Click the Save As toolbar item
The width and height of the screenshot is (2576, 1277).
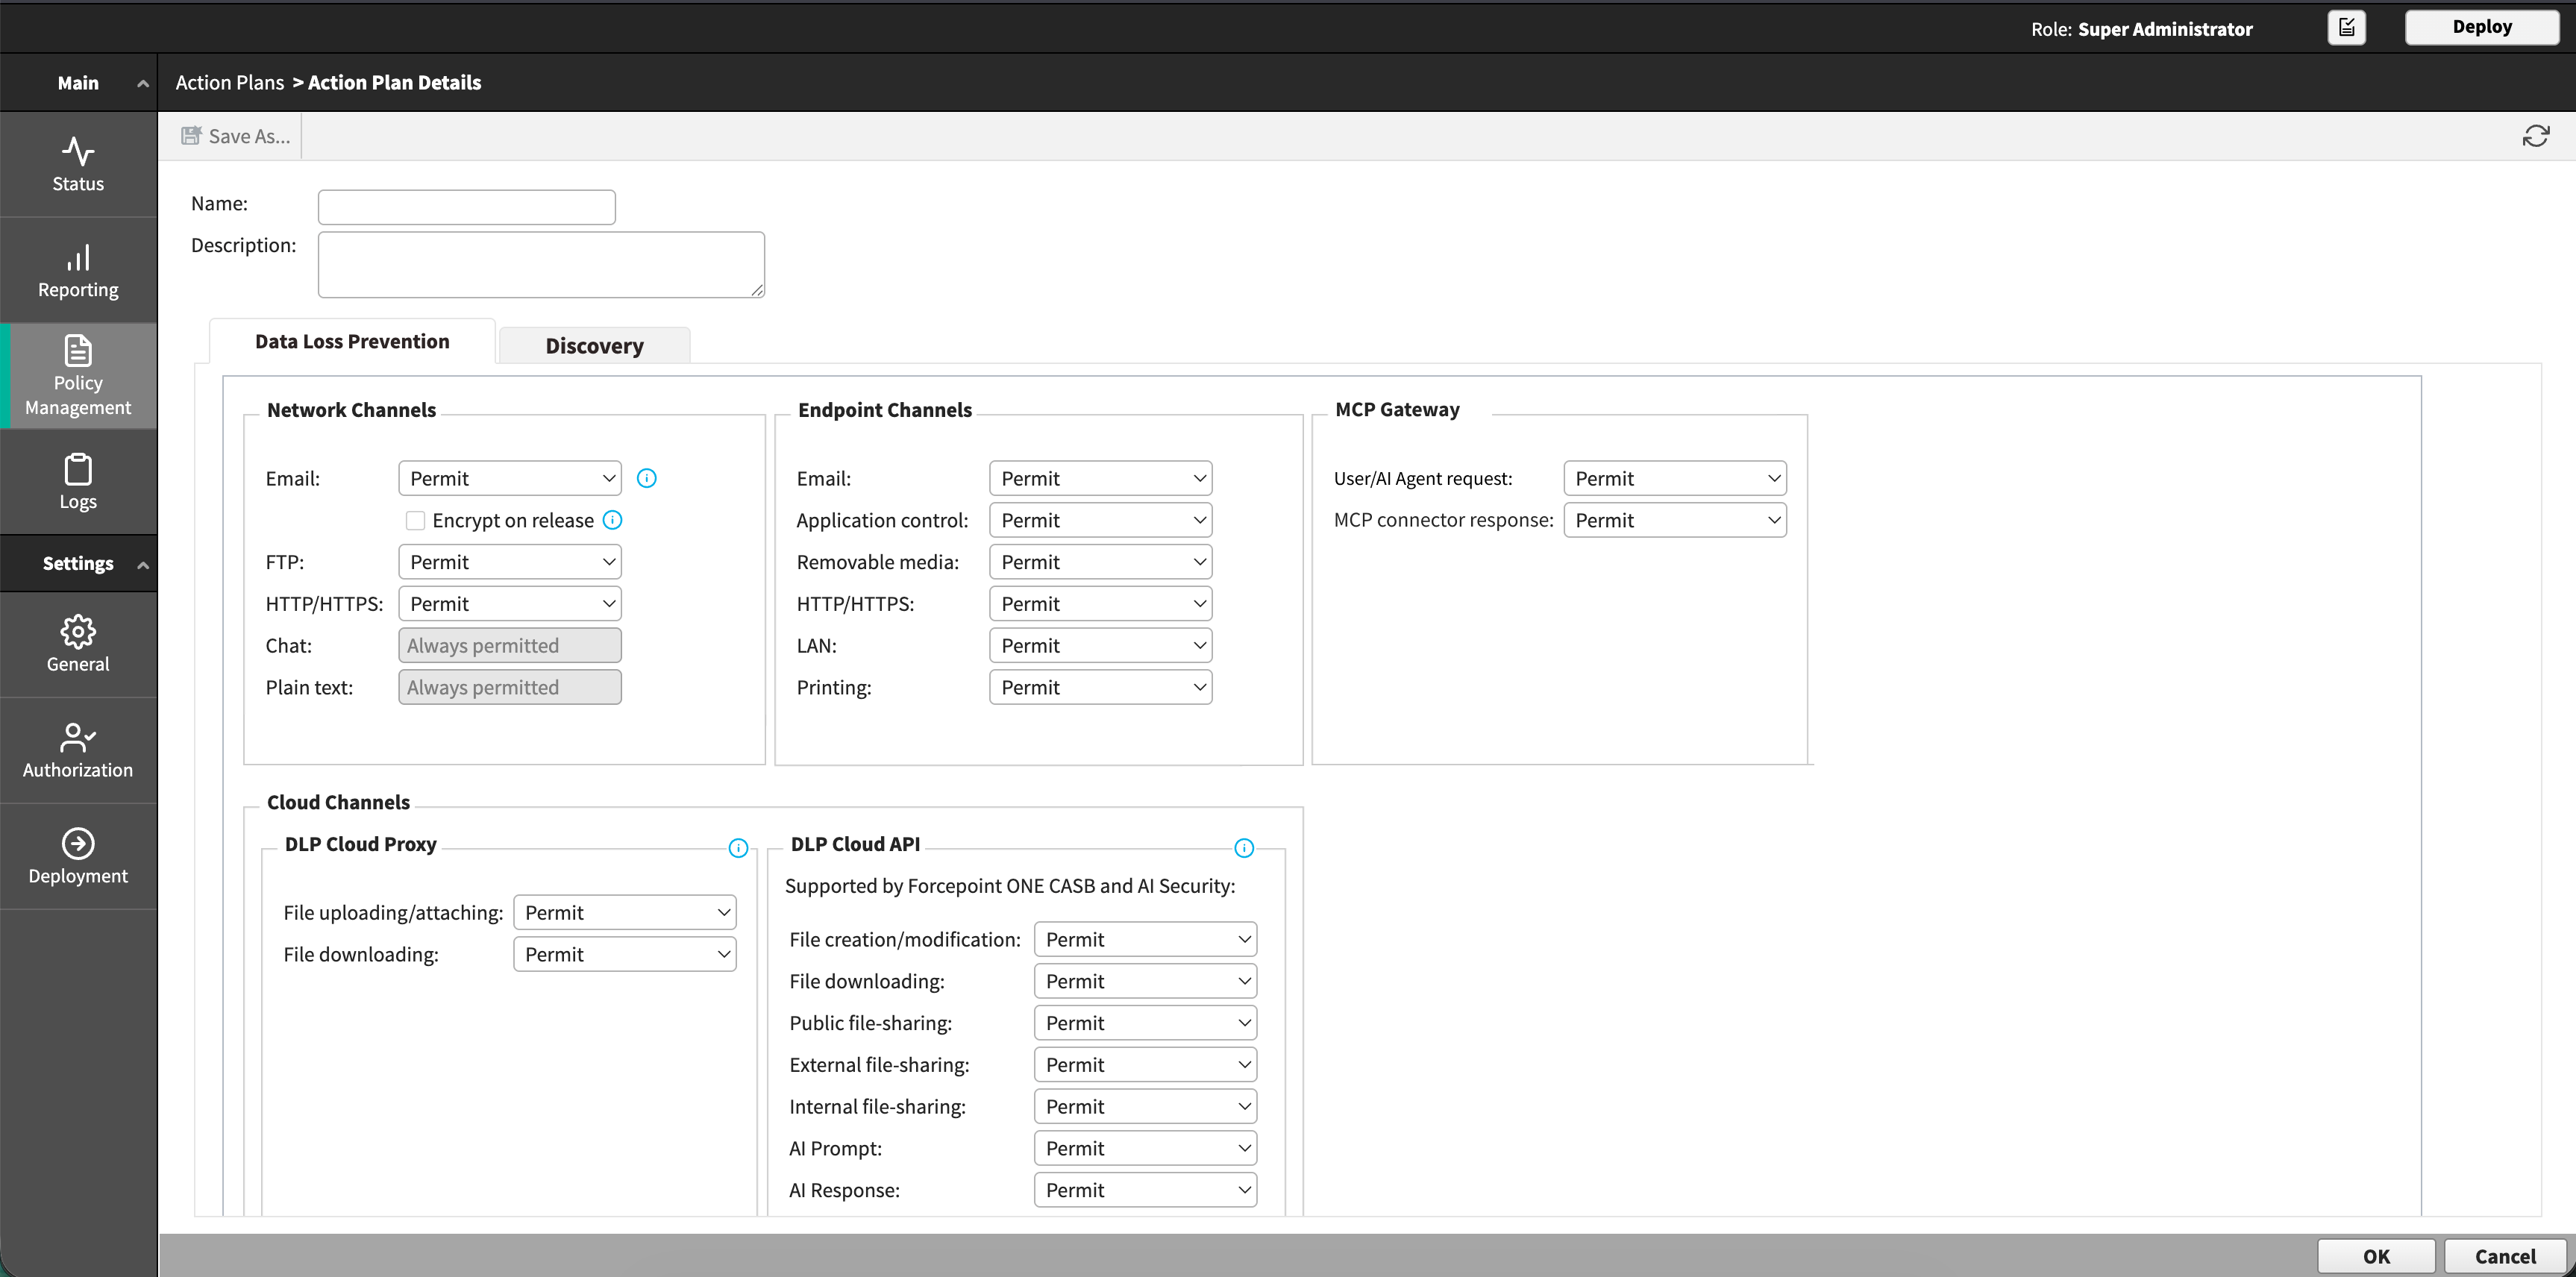pyautogui.click(x=236, y=136)
